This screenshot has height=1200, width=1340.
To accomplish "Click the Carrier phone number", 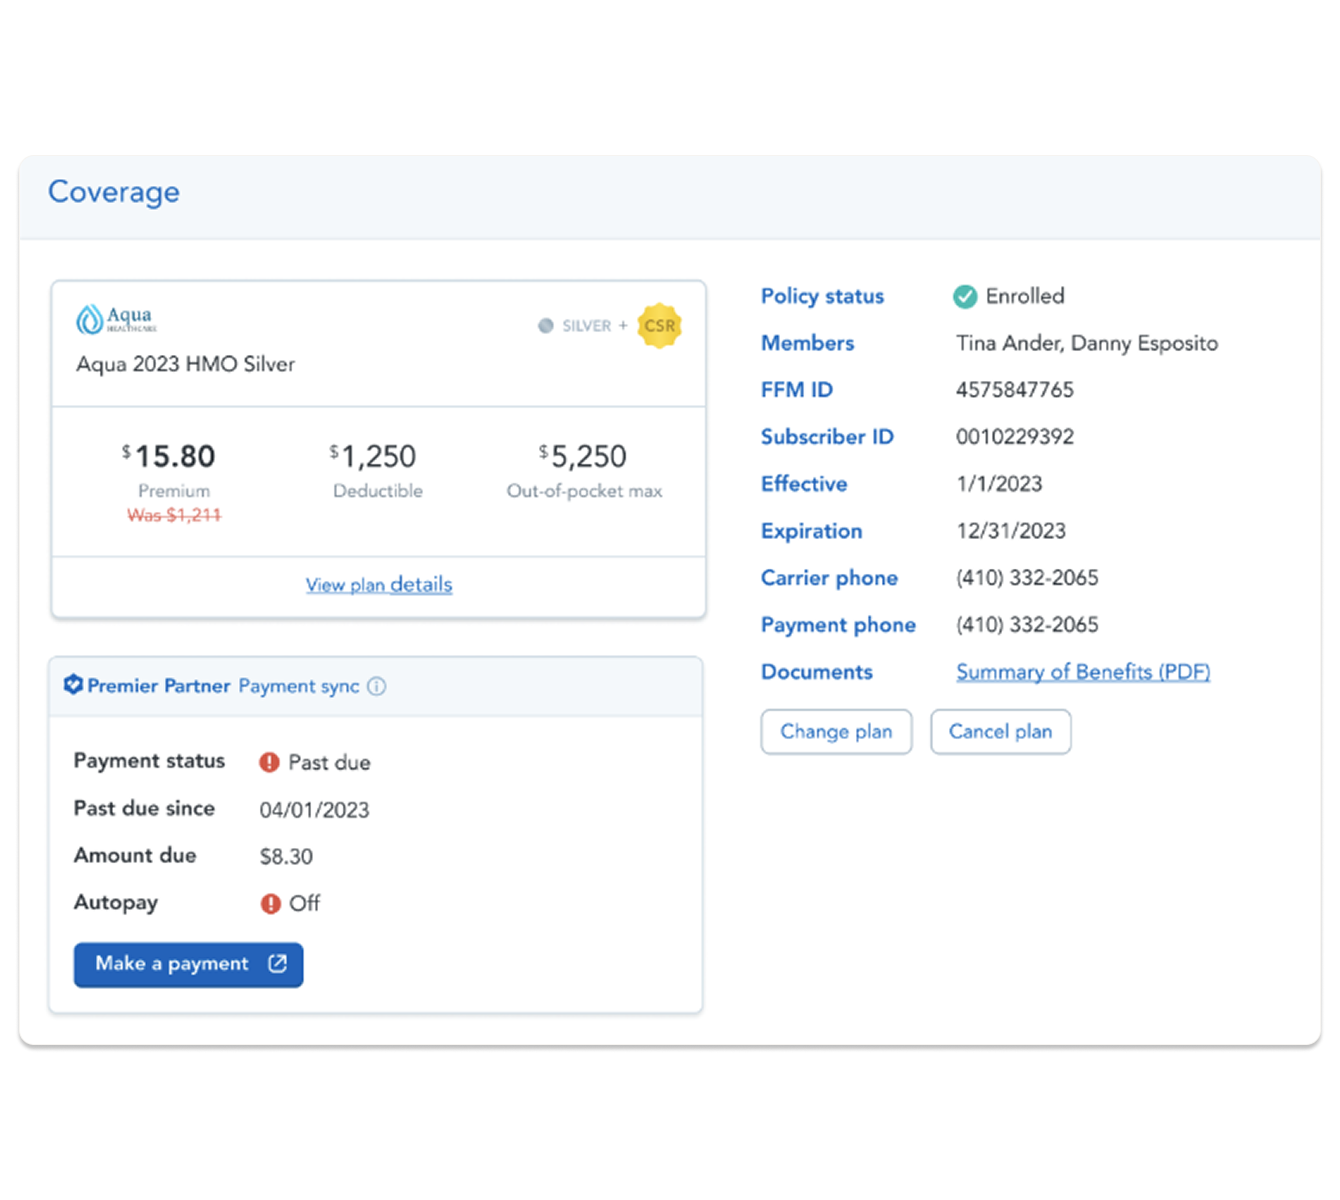I will (x=1027, y=578).
